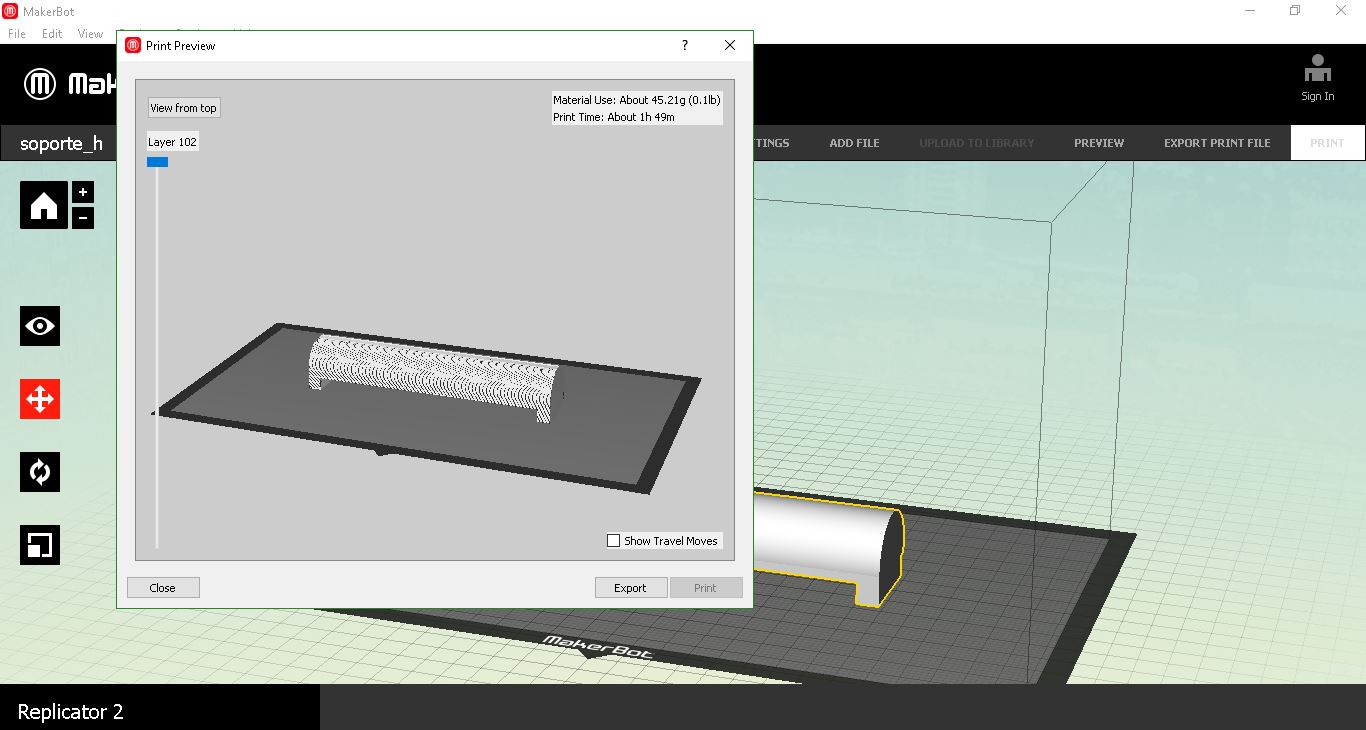Open the File menu
Screen dimensions: 1366x730
tap(17, 33)
